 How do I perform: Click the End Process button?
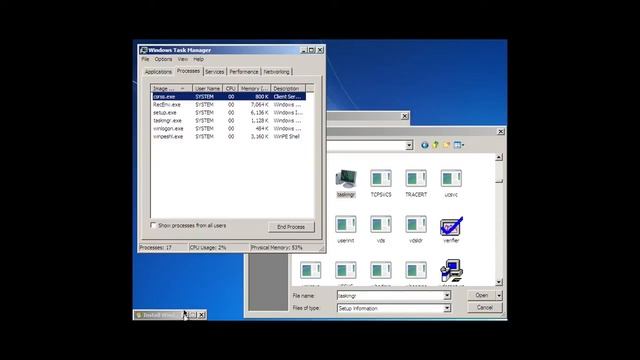(x=291, y=227)
